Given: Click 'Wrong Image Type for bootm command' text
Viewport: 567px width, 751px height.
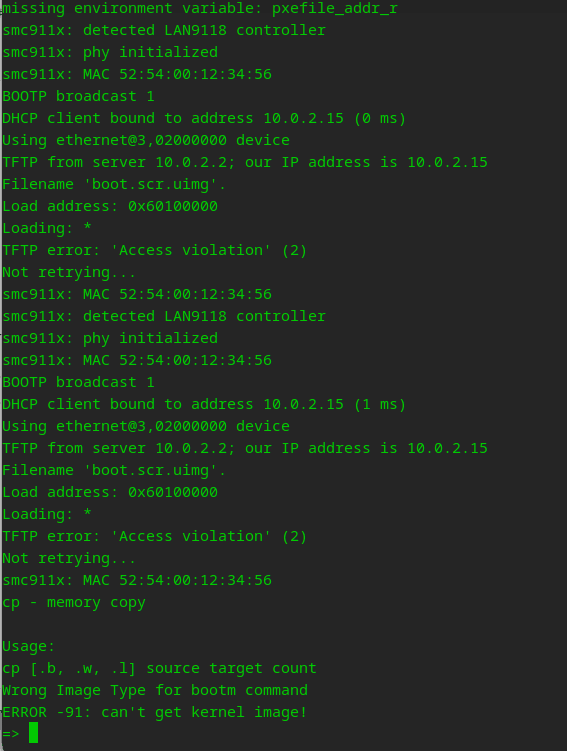Looking at the screenshot, I should coord(155,690).
